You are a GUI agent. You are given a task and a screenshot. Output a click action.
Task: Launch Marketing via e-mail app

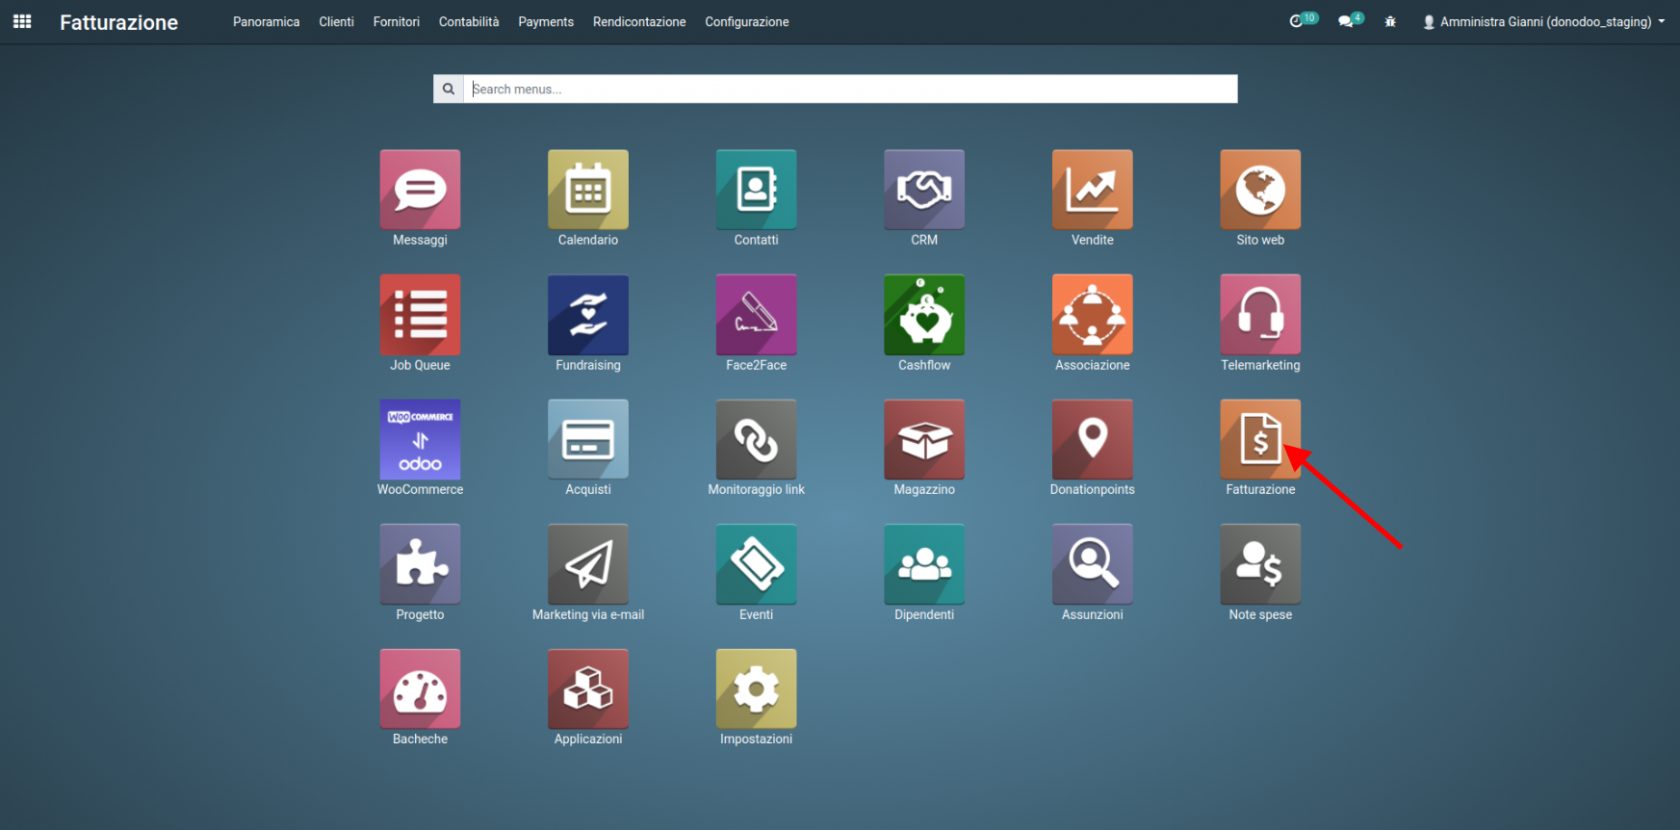(x=588, y=564)
